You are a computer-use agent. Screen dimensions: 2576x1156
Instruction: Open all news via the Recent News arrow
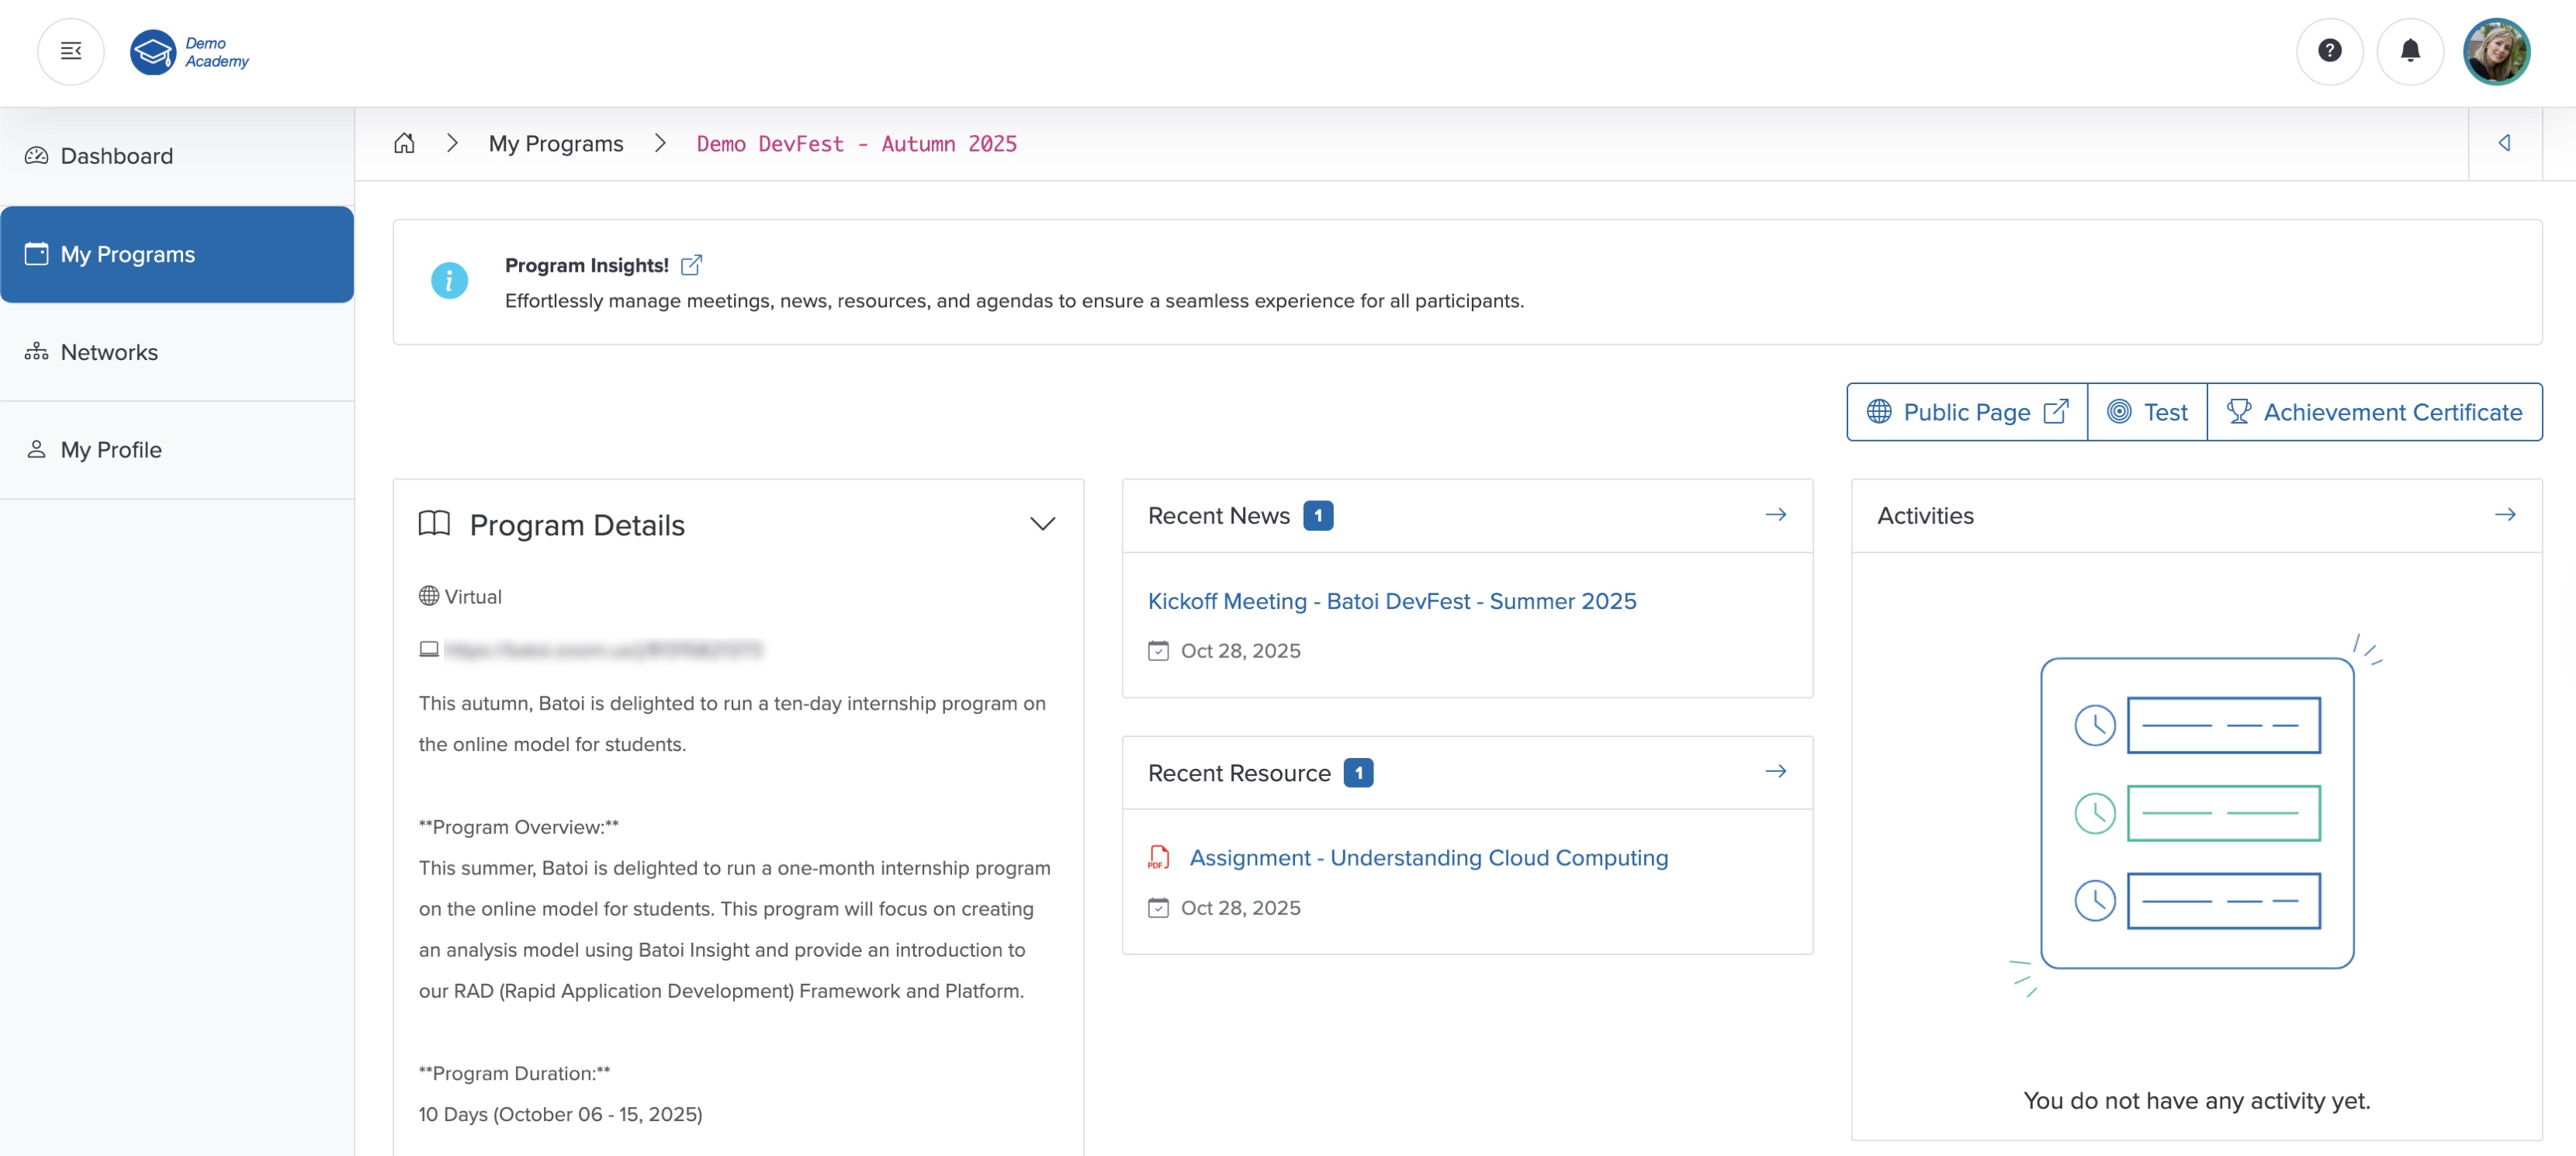tap(1776, 514)
